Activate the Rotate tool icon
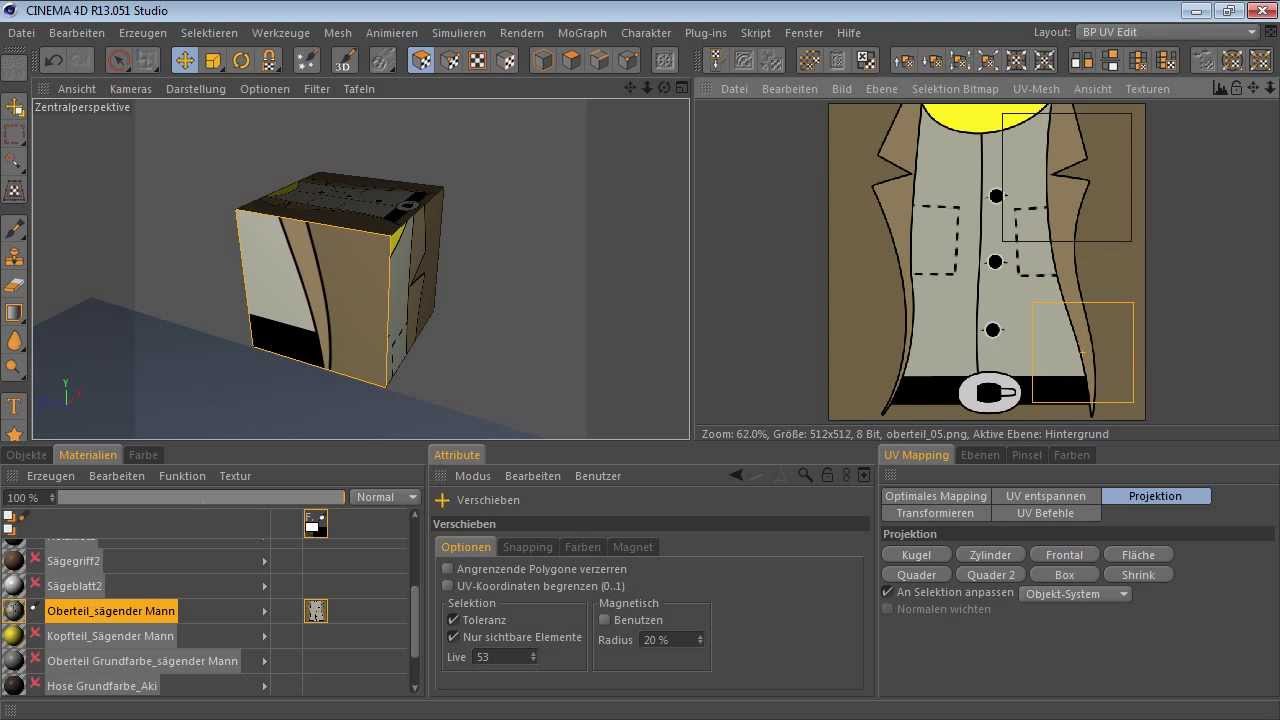Viewport: 1280px width, 720px height. coord(241,60)
